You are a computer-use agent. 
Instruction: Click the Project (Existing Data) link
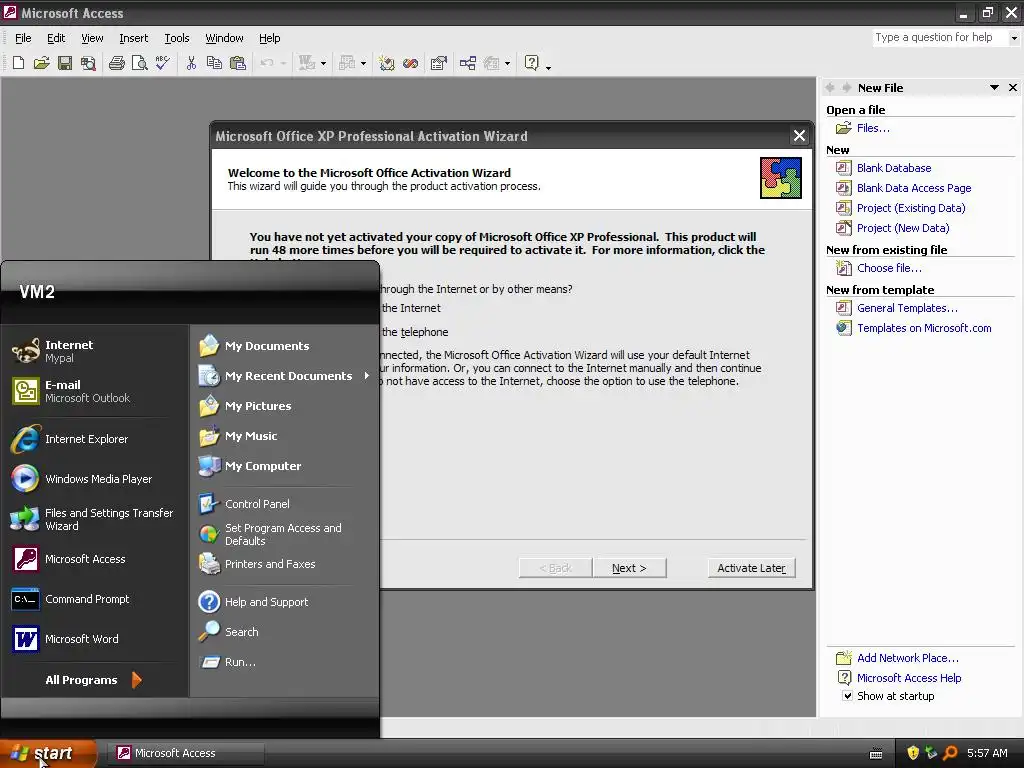click(910, 208)
